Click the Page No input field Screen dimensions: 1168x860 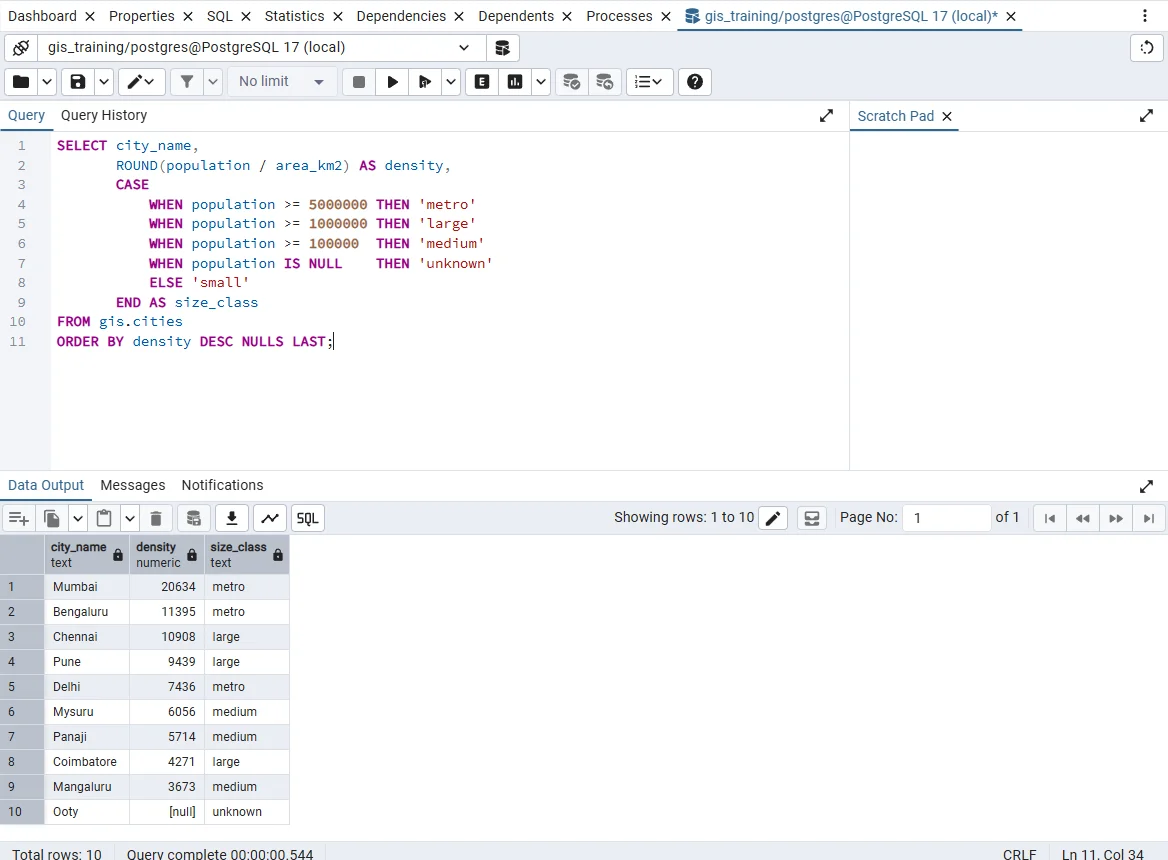point(946,517)
